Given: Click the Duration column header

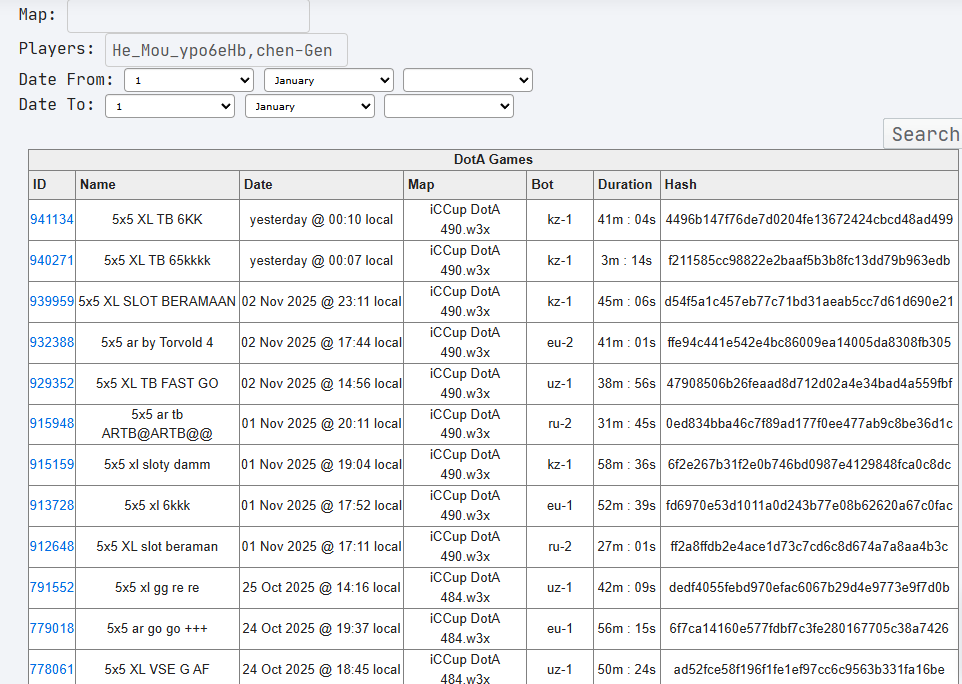Looking at the screenshot, I should coord(626,185).
